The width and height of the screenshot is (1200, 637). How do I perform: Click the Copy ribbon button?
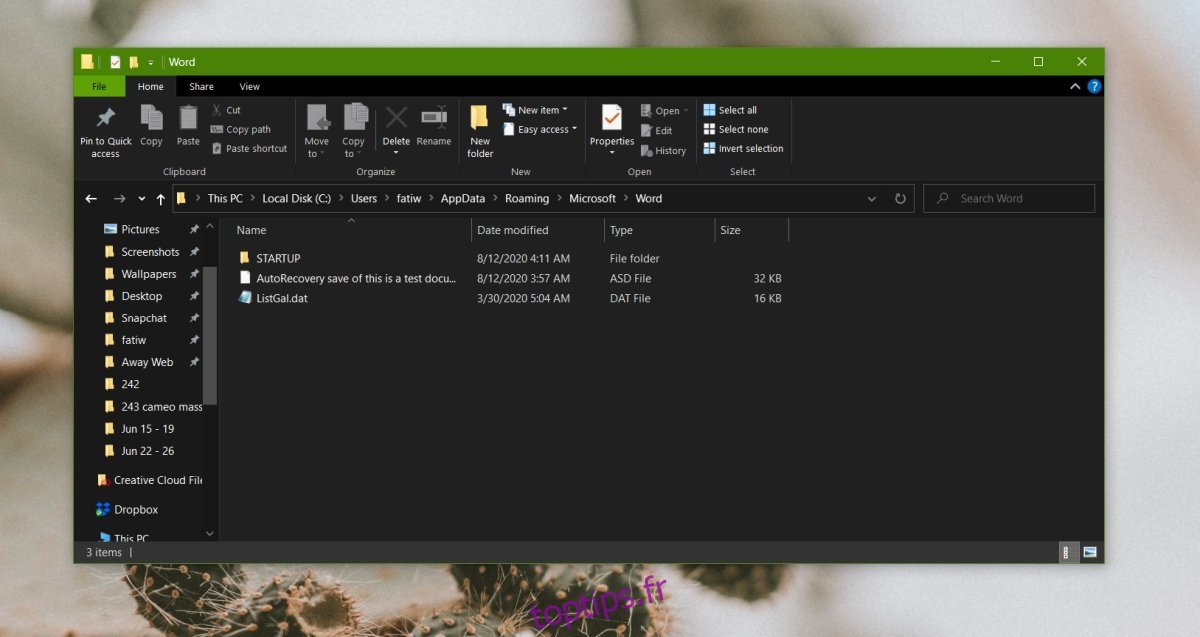pos(151,126)
